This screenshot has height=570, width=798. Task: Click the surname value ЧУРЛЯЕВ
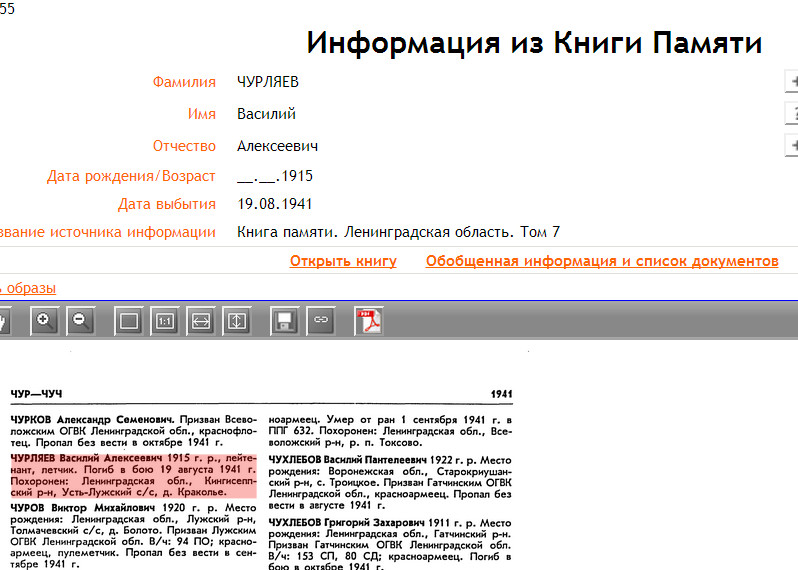click(268, 82)
